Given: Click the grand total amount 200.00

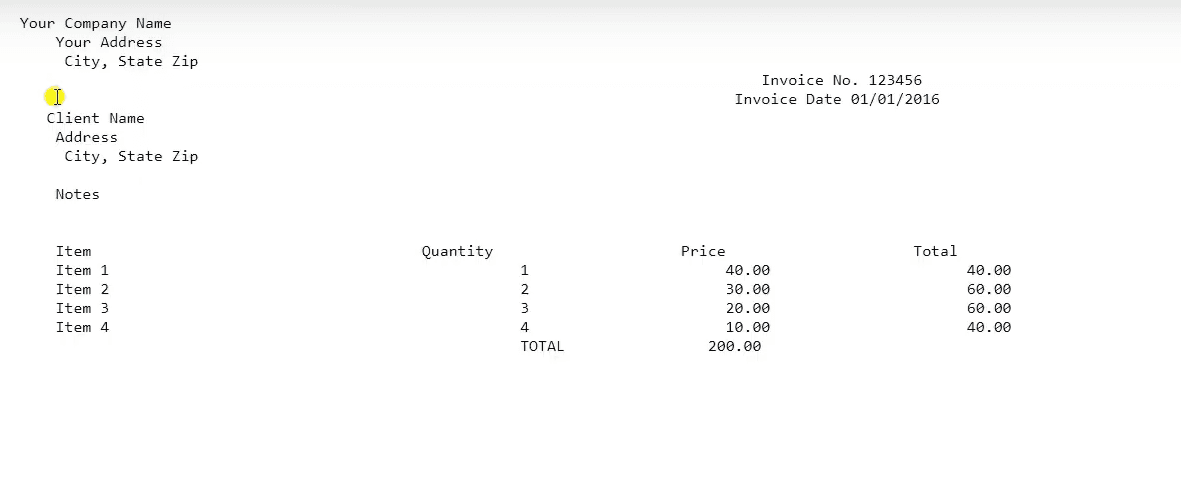Looking at the screenshot, I should (734, 346).
